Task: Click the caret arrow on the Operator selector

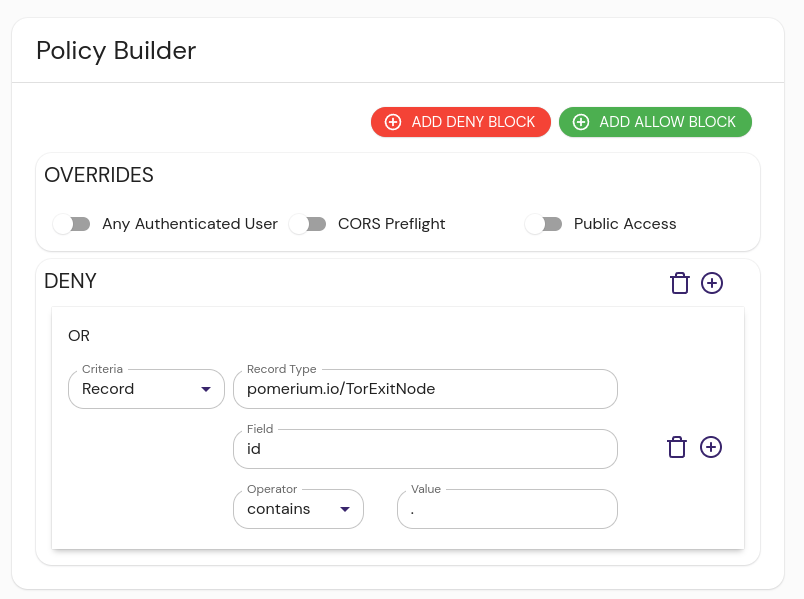Action: tap(347, 509)
